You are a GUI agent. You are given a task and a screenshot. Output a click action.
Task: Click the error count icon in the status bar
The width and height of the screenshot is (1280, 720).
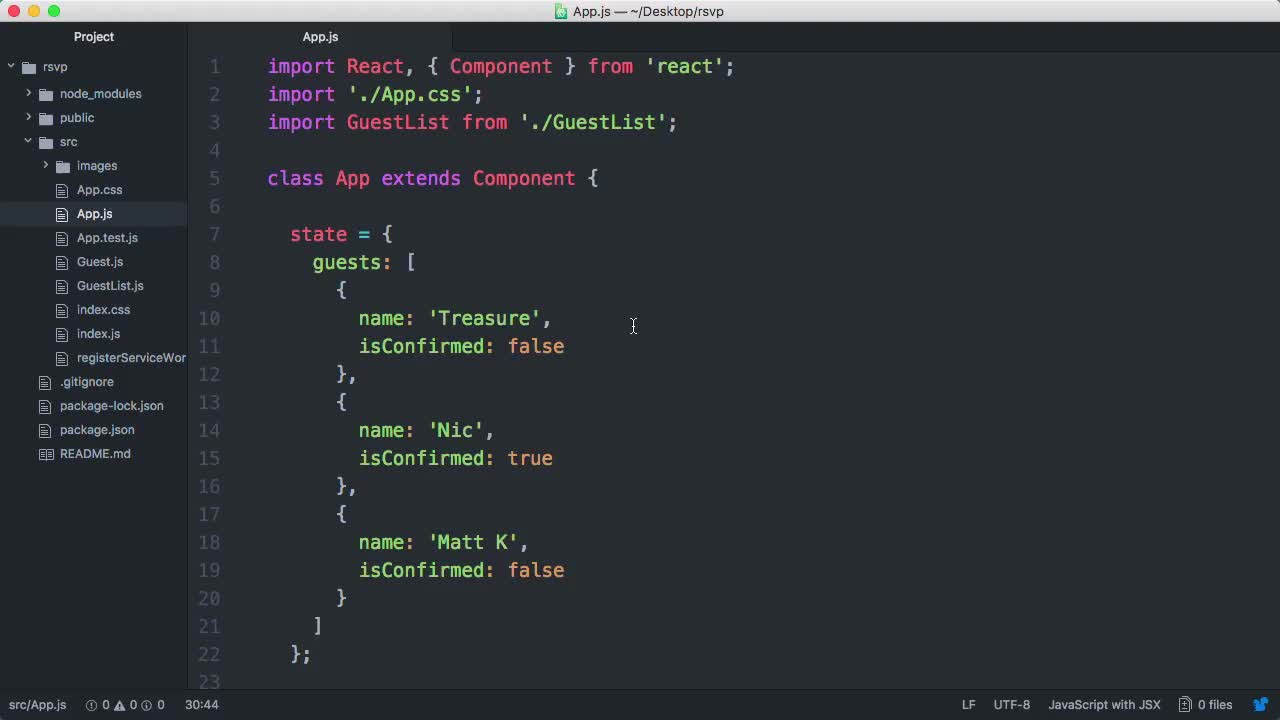pyautogui.click(x=90, y=705)
